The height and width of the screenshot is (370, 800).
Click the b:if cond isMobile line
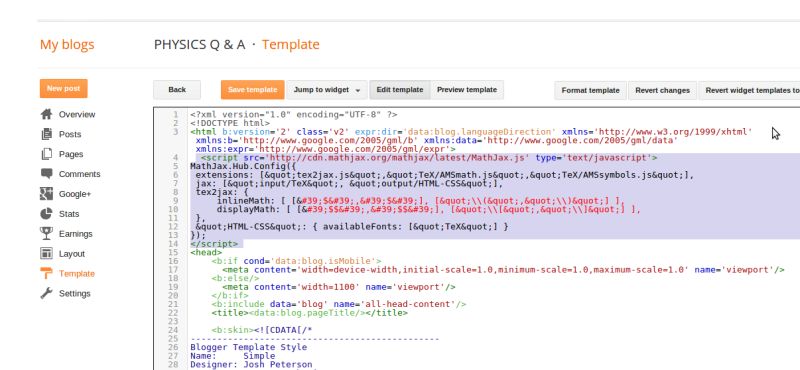coord(296,261)
